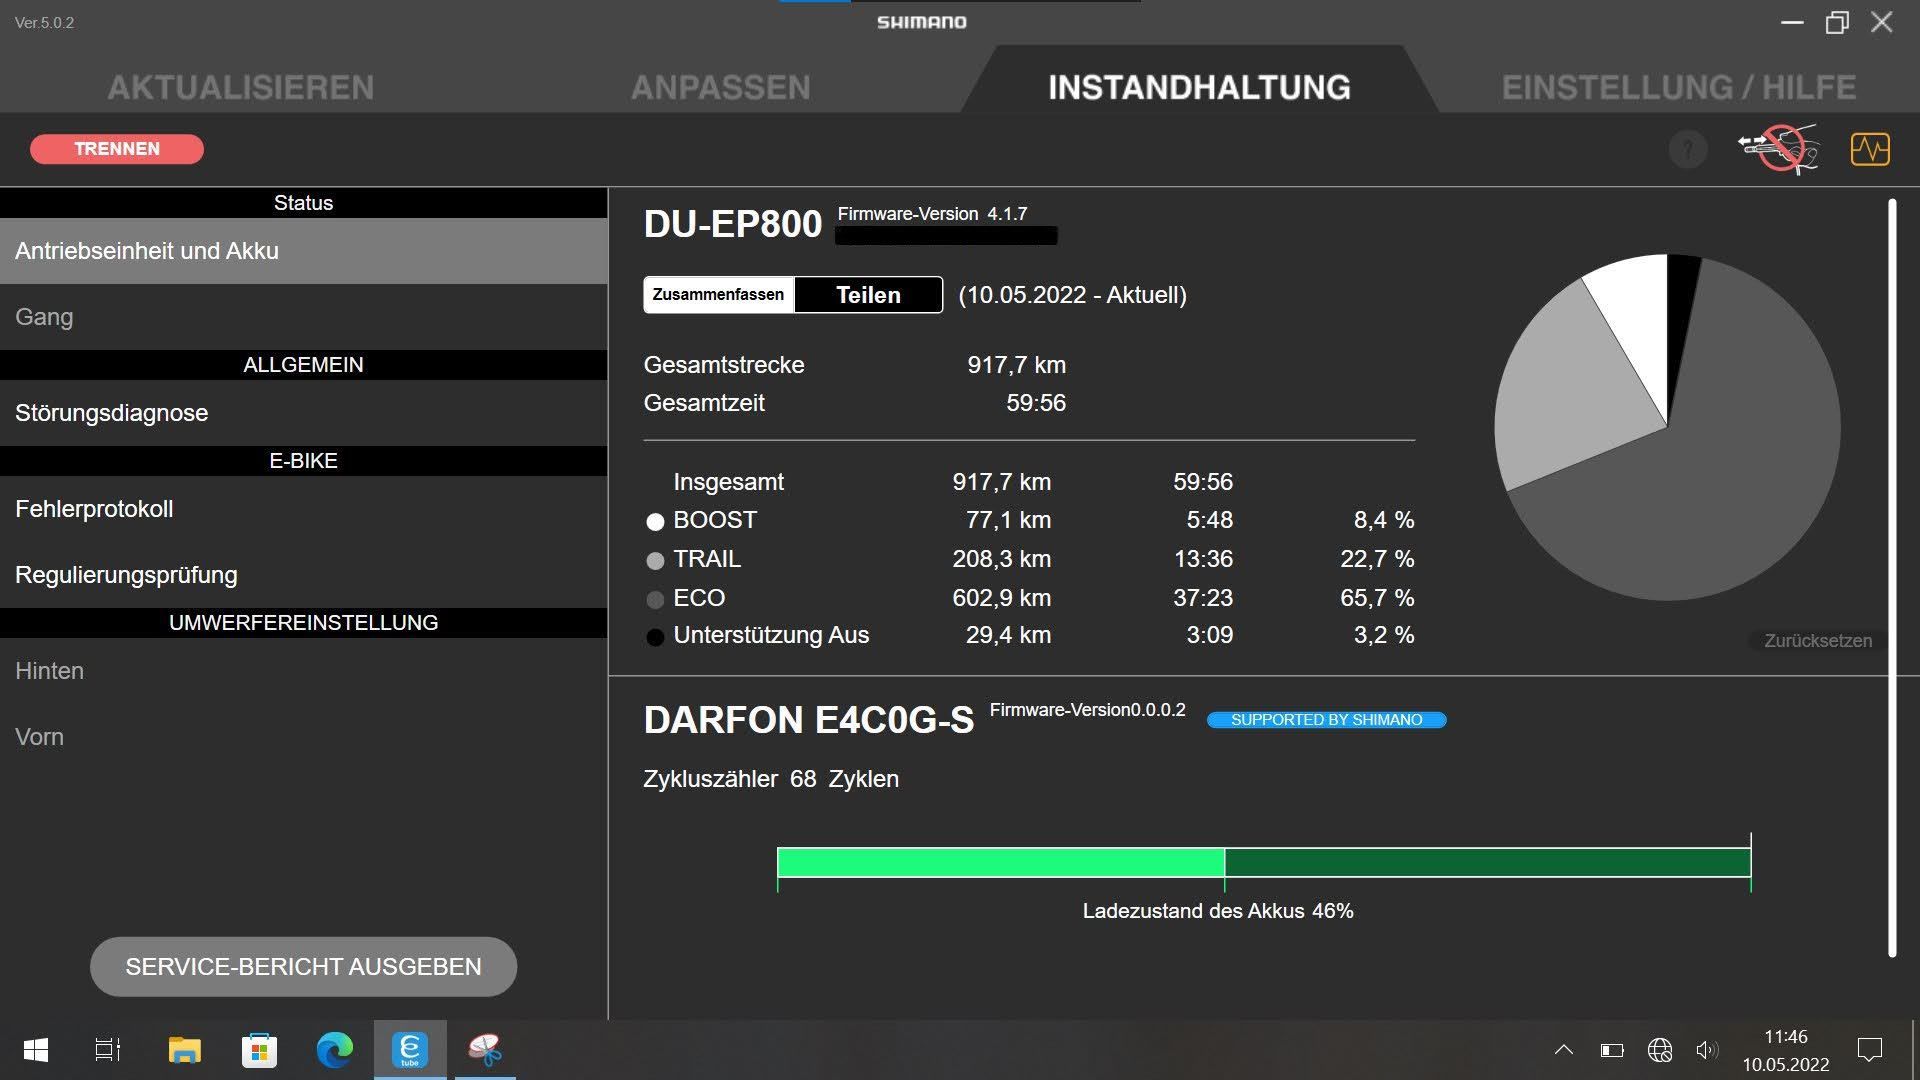Image resolution: width=1920 pixels, height=1080 pixels.
Task: Click the vertical scrollbar on the right
Action: pos(1892,578)
